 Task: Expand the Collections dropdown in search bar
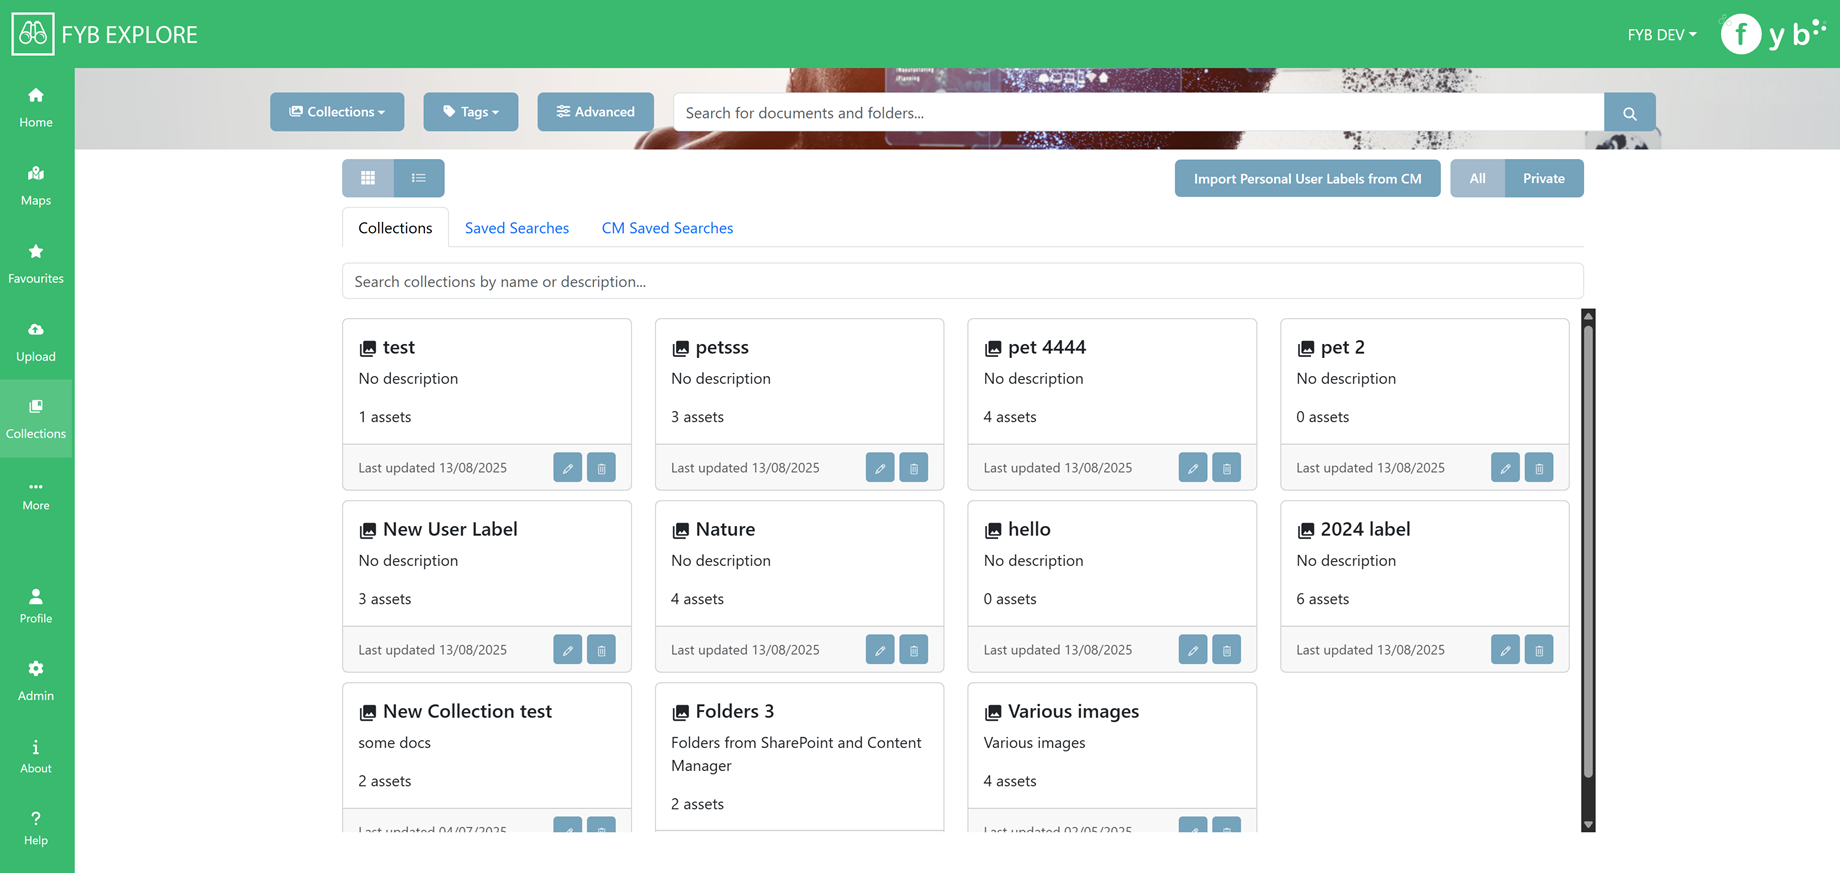[x=337, y=112]
